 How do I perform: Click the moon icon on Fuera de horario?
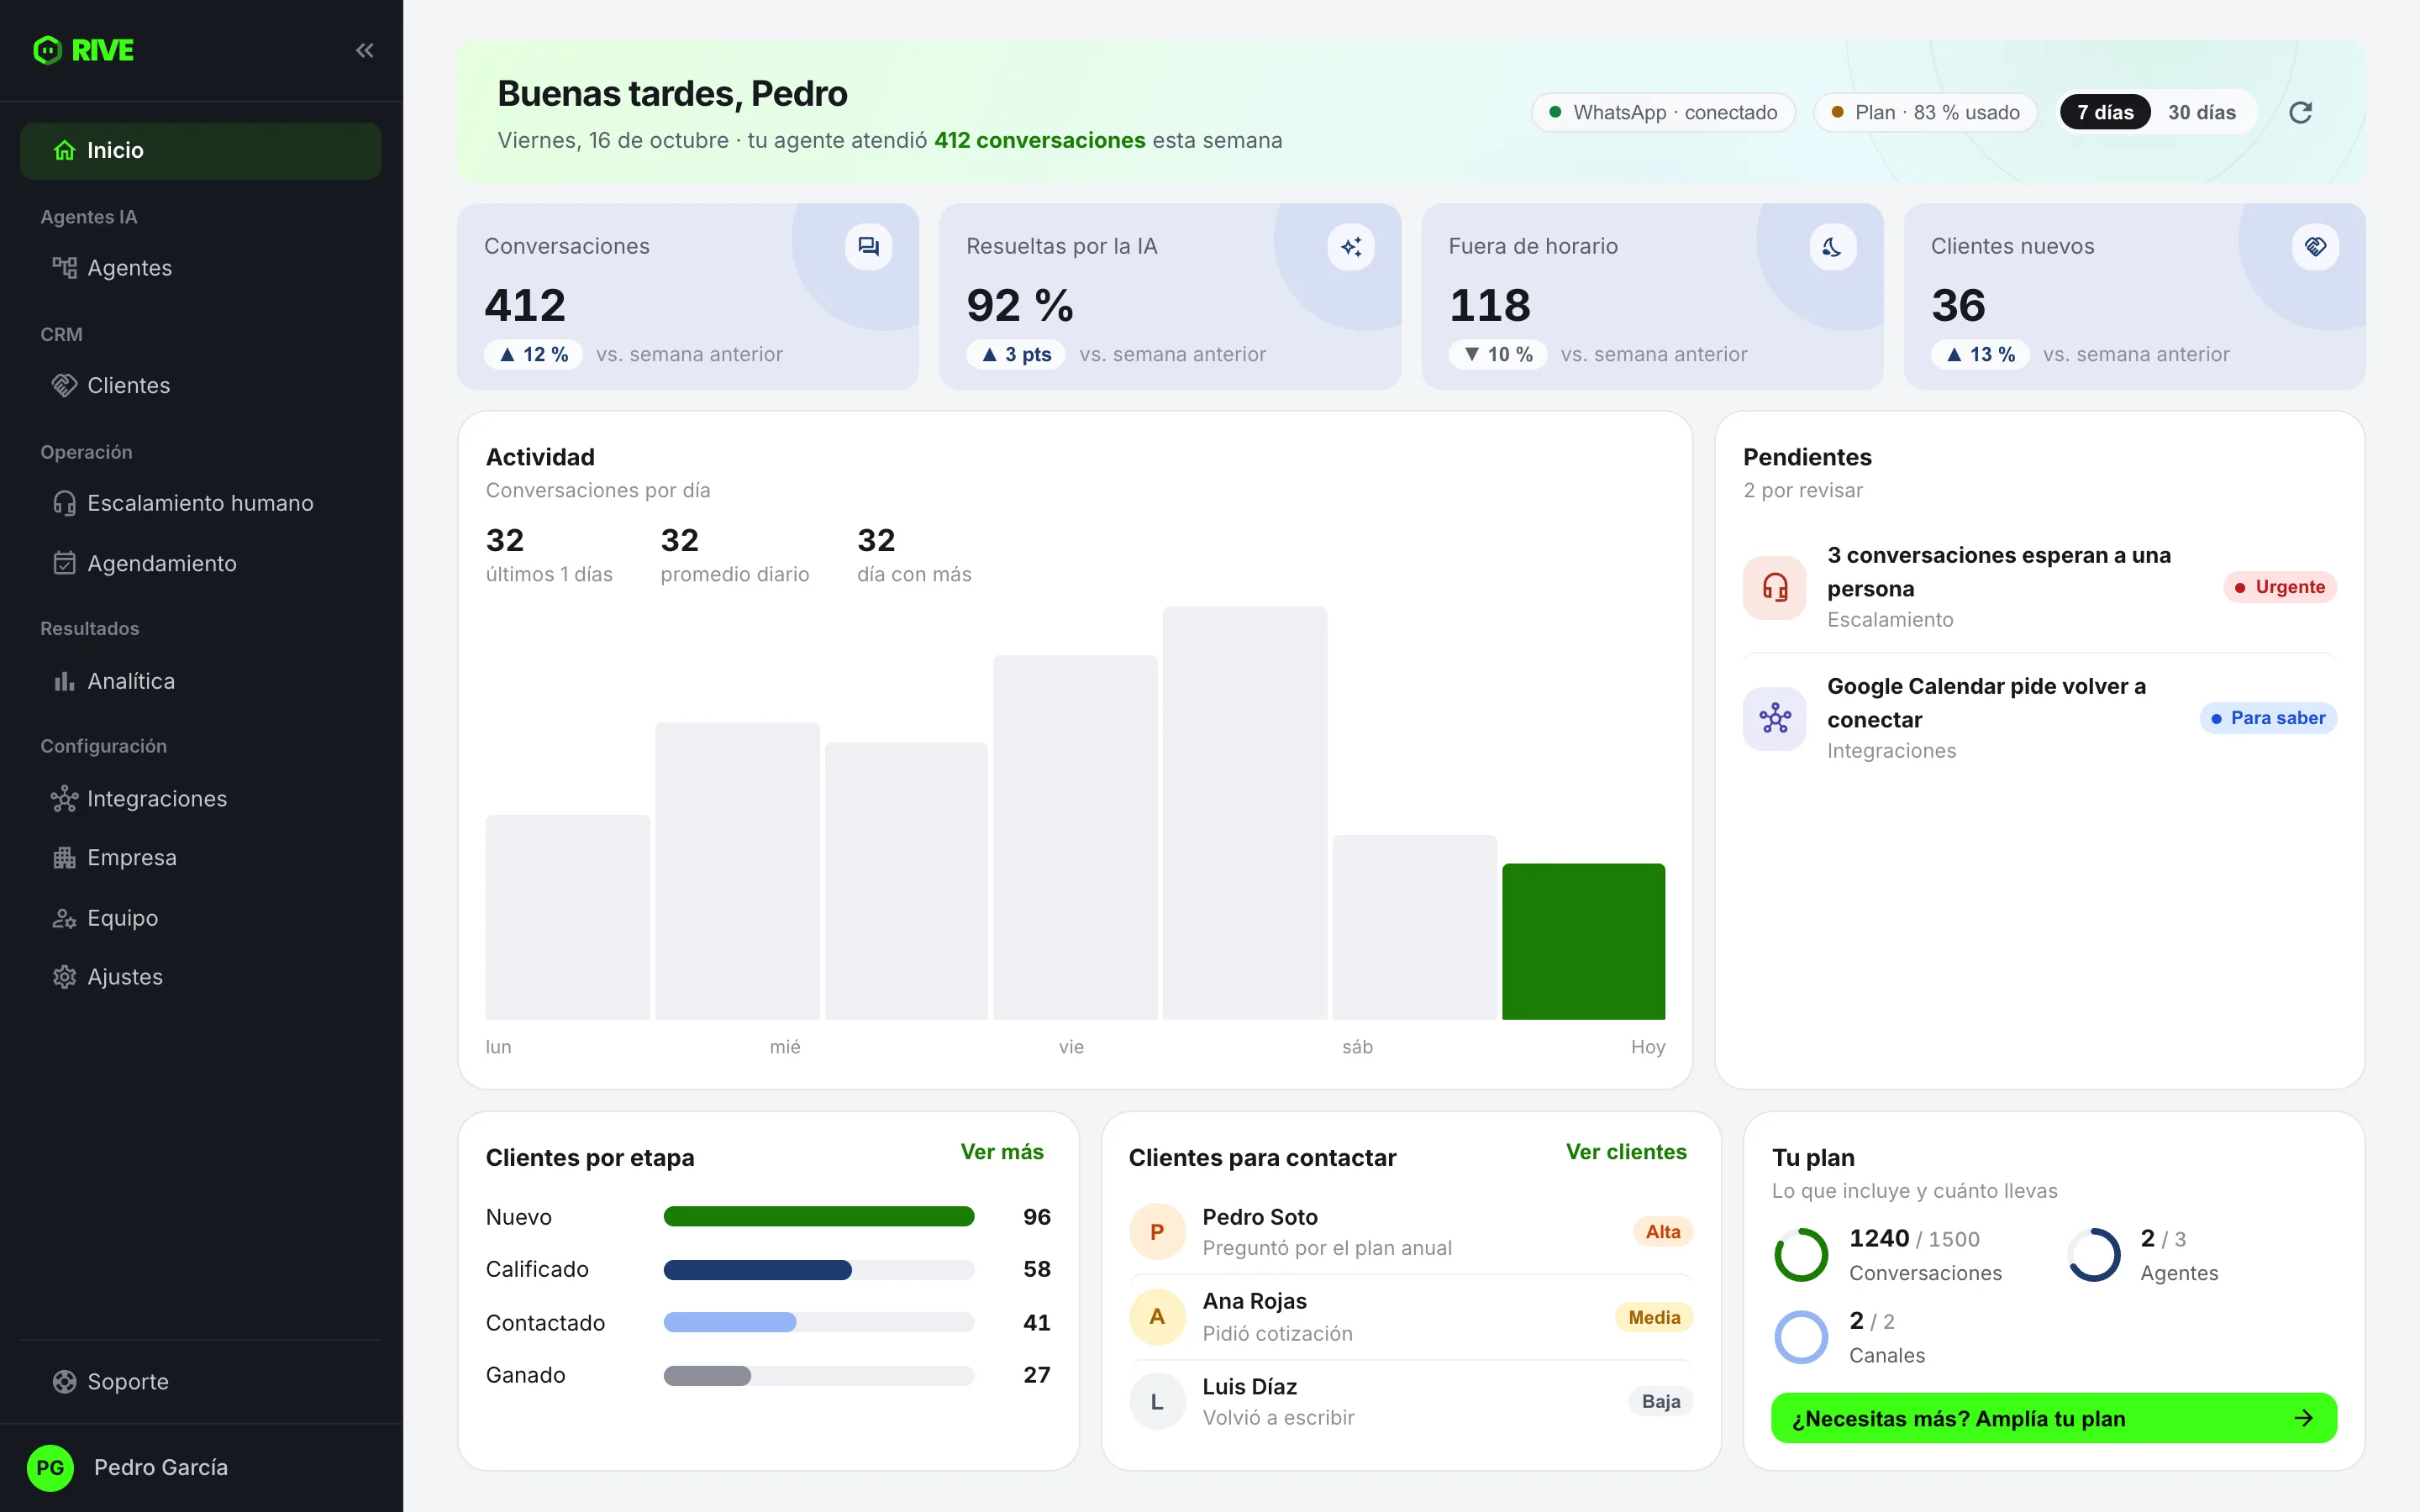click(1832, 246)
